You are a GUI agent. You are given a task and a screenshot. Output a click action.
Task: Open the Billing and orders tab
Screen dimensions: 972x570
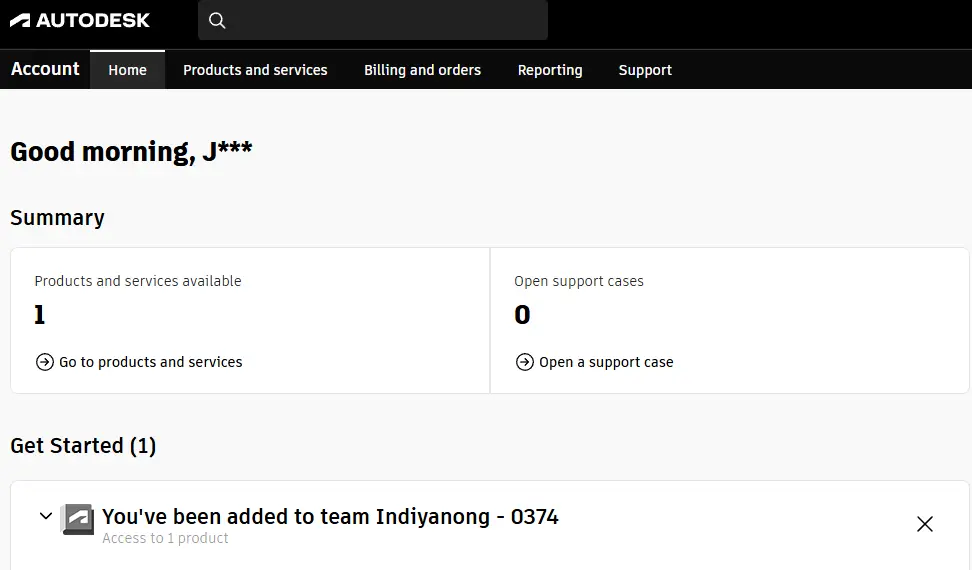pyautogui.click(x=423, y=70)
